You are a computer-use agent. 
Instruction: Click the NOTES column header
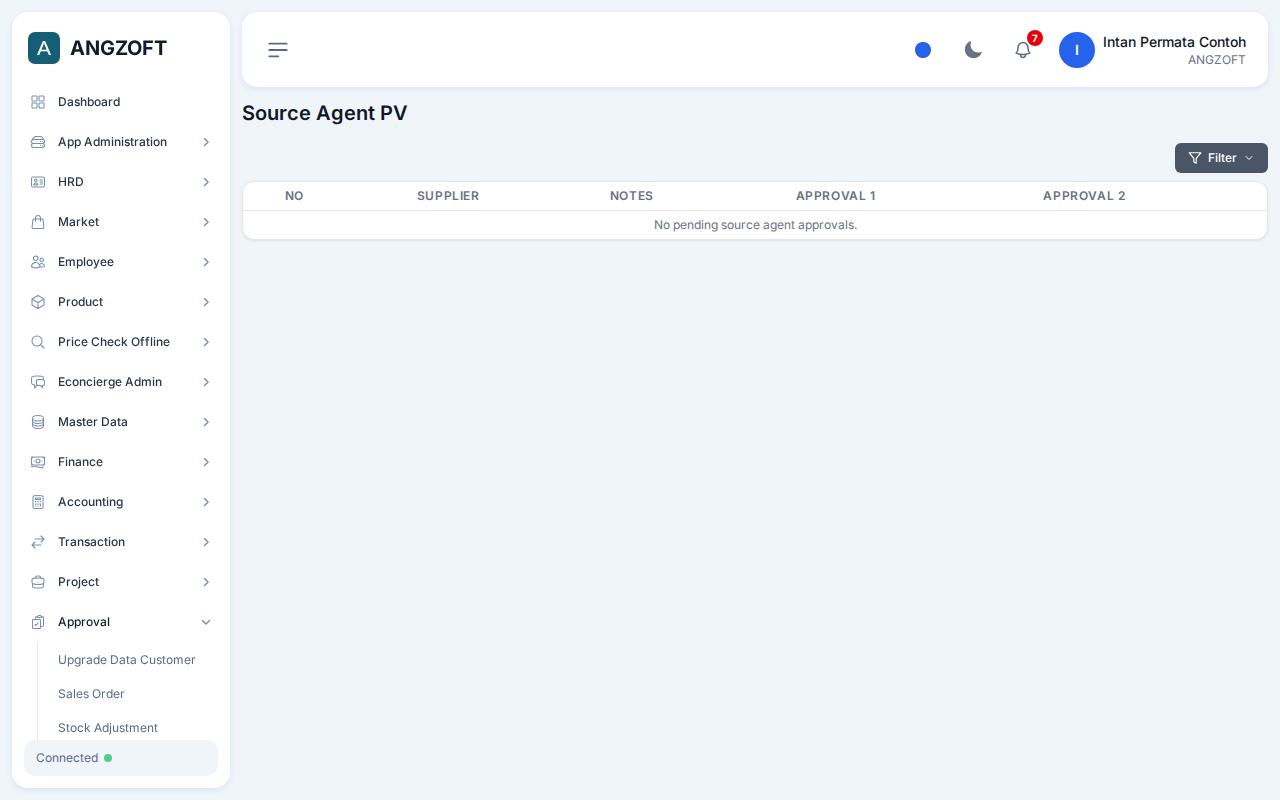(631, 196)
